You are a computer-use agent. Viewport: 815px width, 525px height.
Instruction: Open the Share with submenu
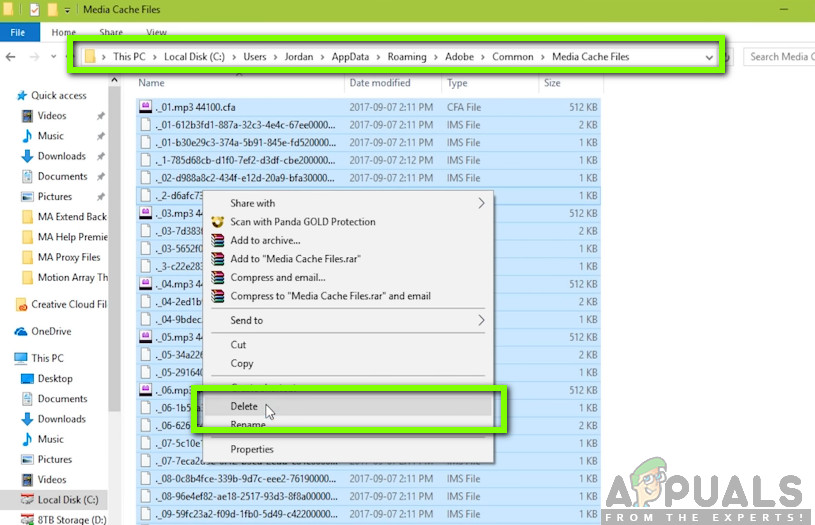pyautogui.click(x=348, y=203)
